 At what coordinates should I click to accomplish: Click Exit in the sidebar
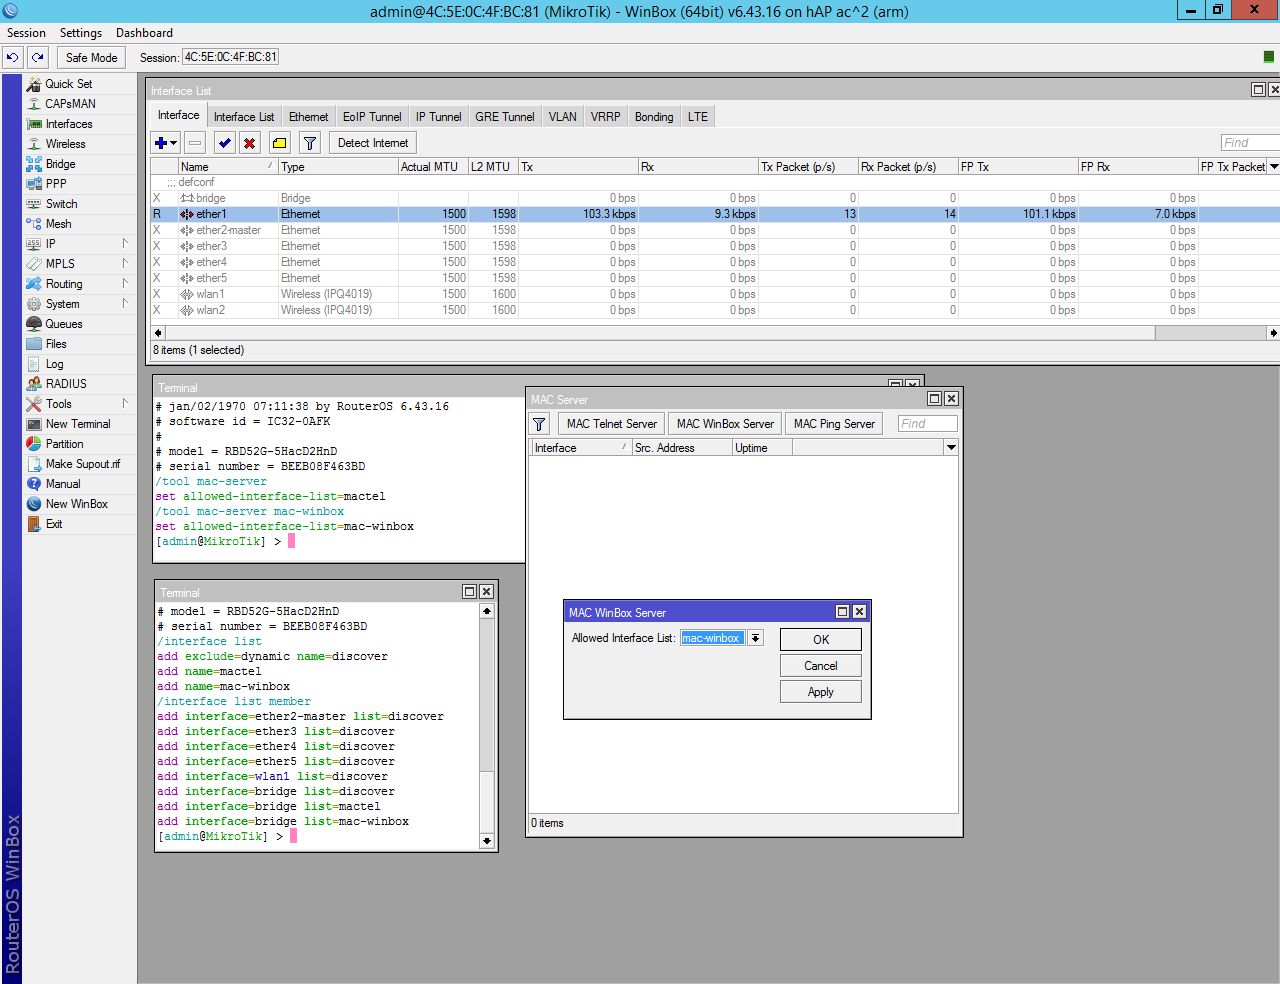[54, 524]
